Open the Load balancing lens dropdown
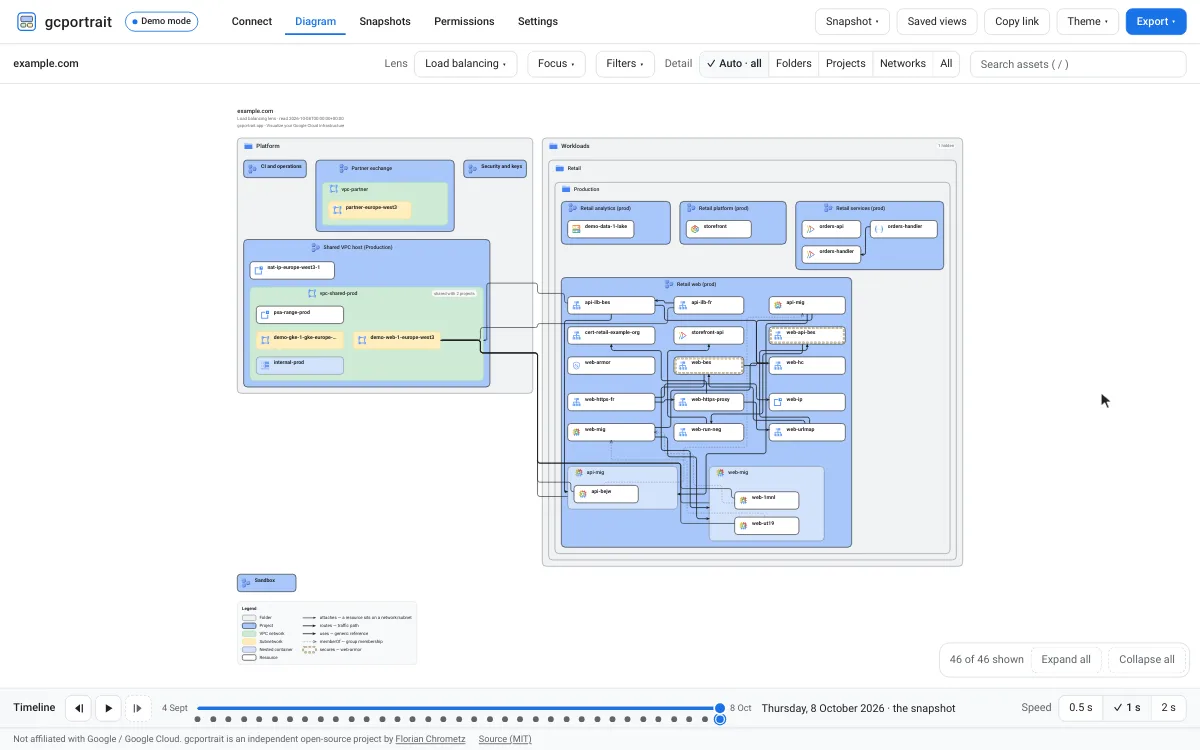Viewport: 1200px width, 750px height. (466, 64)
